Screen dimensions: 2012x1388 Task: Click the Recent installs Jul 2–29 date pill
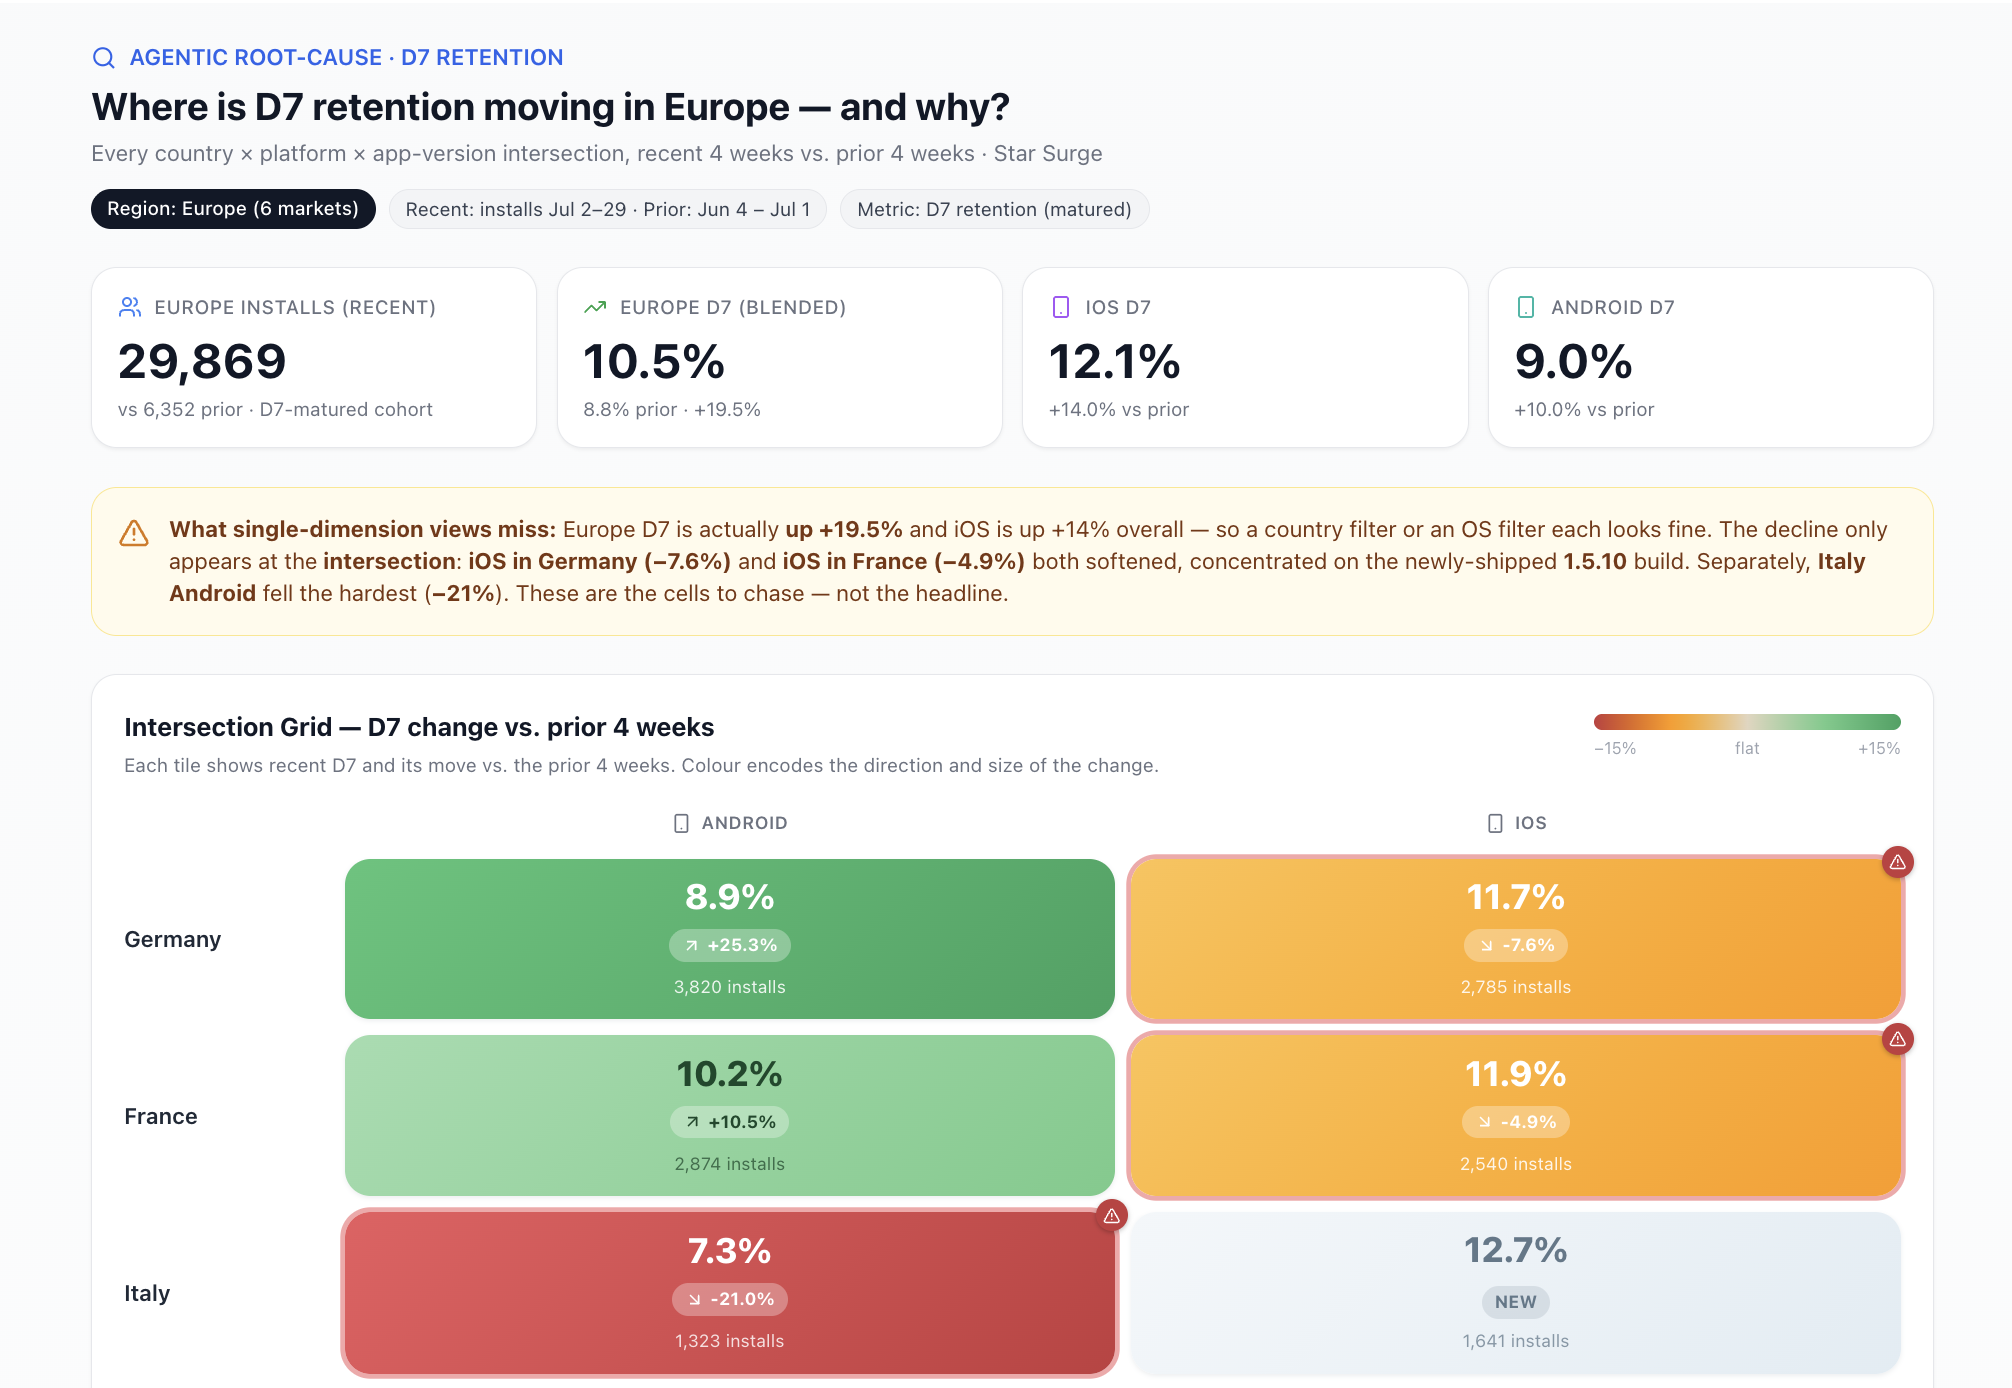click(608, 209)
